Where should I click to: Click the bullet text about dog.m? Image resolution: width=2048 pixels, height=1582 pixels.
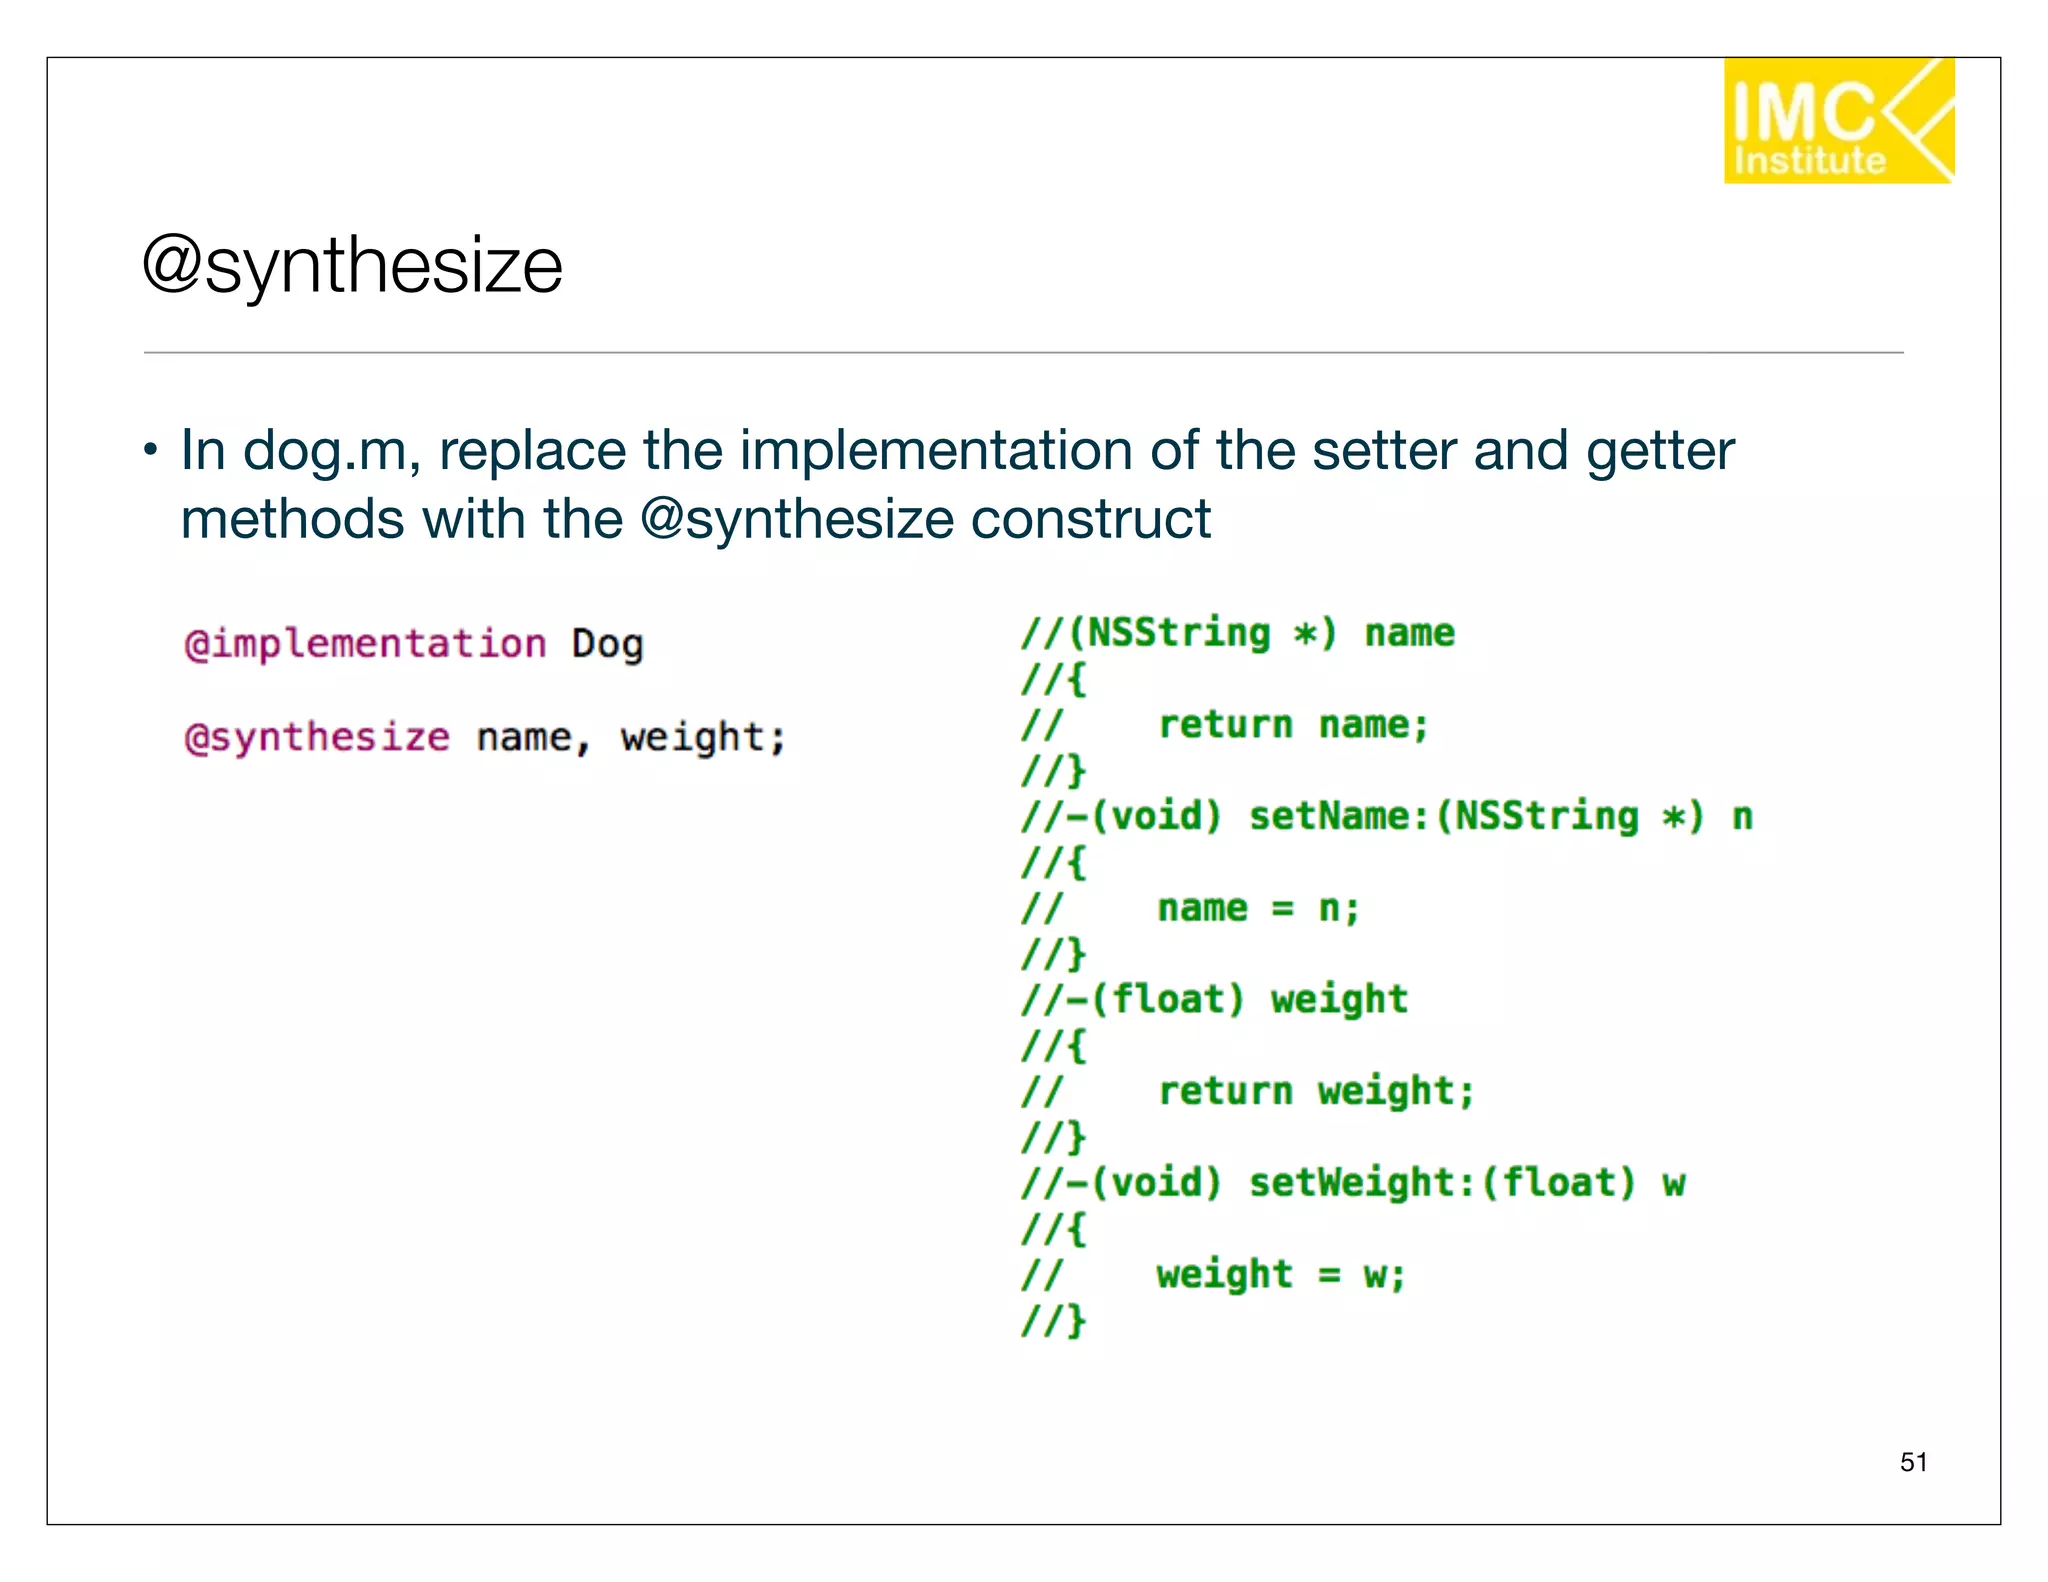tap(957, 484)
